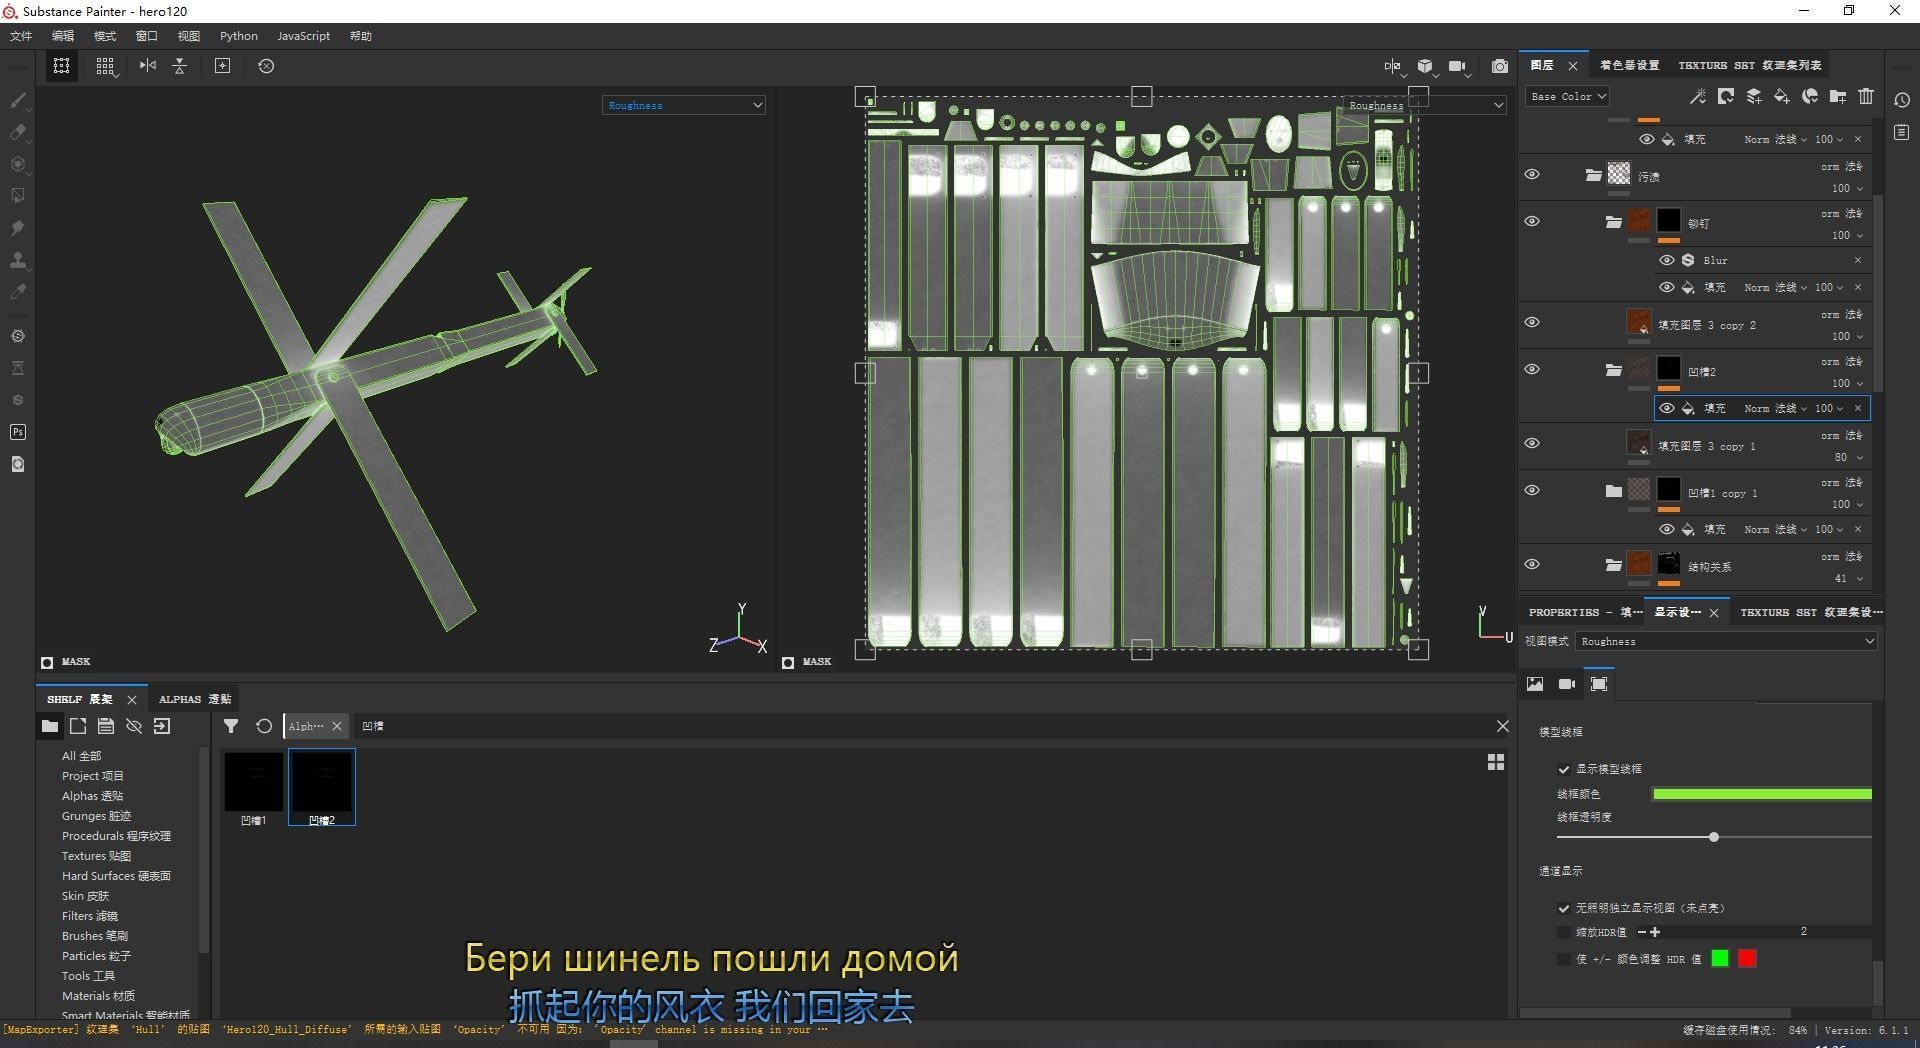Toggle visibility of 结构关系 folder layer
This screenshot has width=1920, height=1048.
(x=1532, y=564)
